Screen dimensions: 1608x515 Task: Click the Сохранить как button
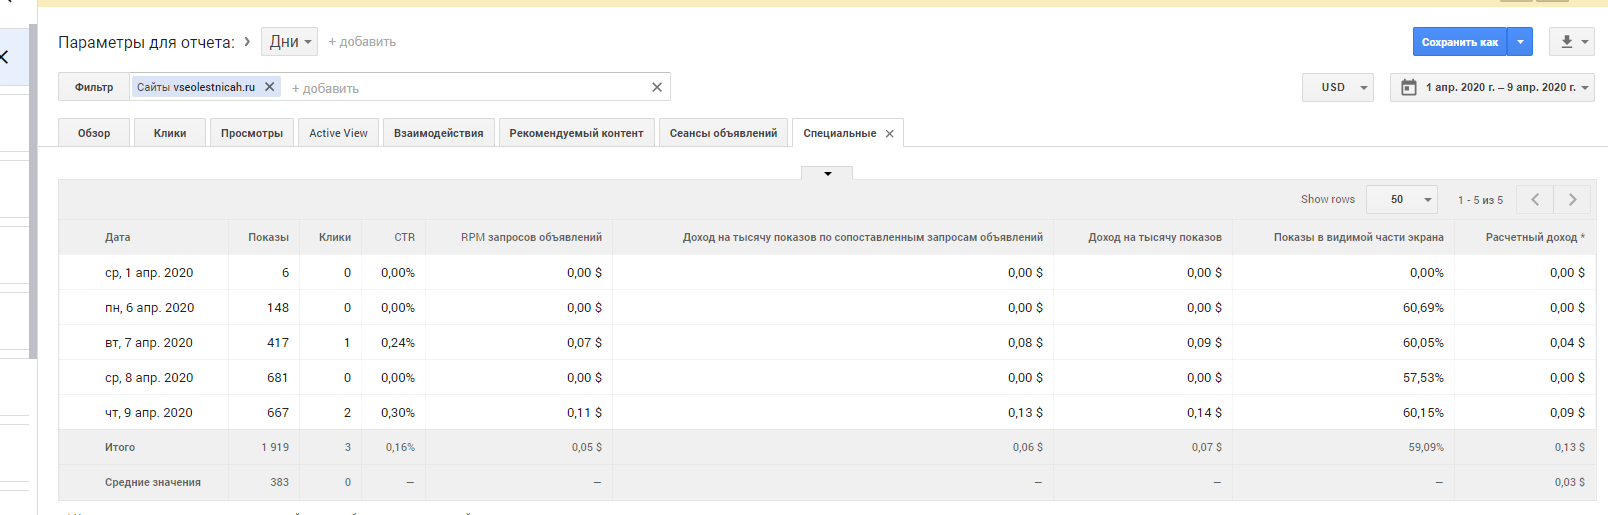coord(1459,42)
